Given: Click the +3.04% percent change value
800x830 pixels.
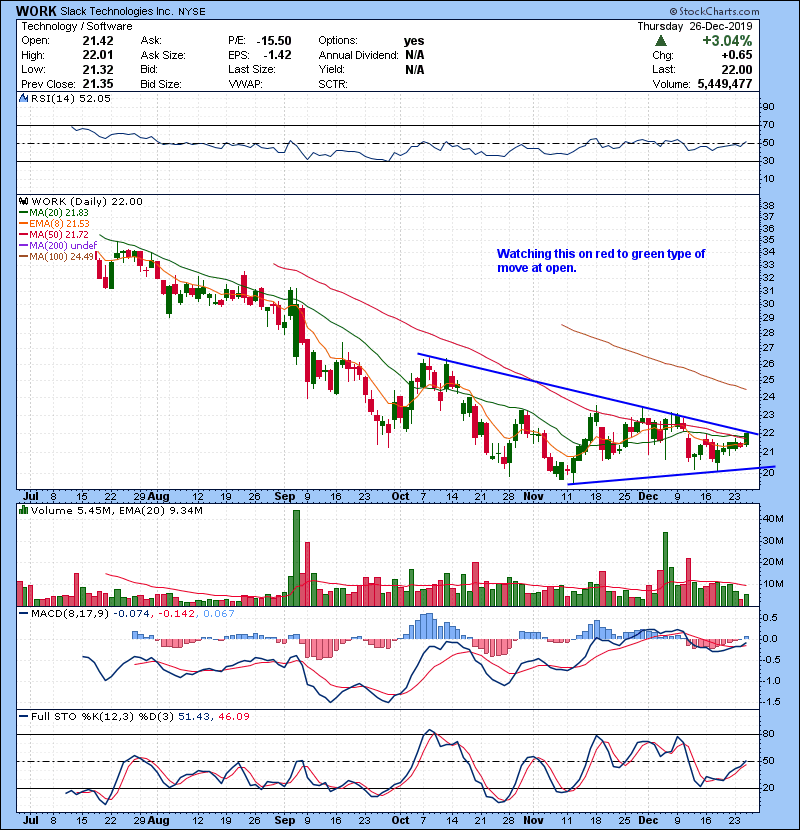Looking at the screenshot, I should click(x=727, y=41).
